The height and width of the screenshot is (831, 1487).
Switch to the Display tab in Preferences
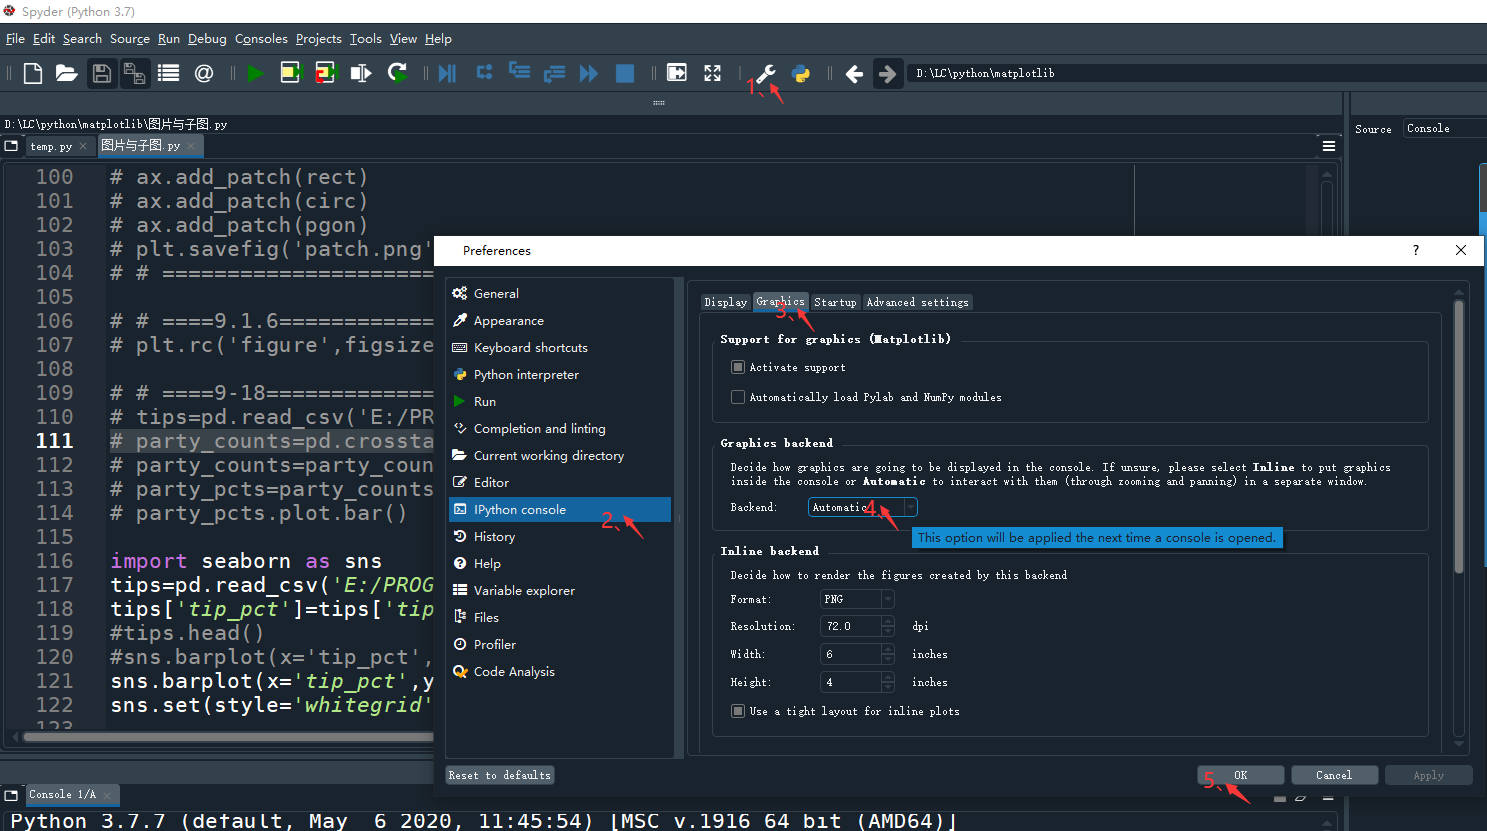[726, 302]
